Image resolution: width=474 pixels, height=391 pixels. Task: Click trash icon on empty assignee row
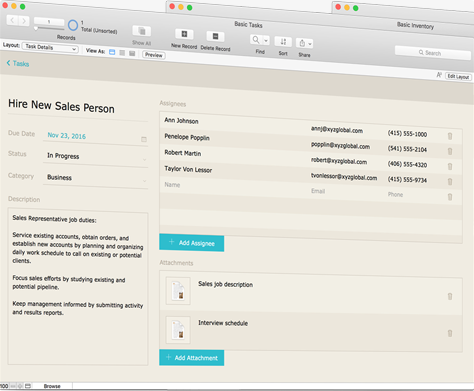450,197
